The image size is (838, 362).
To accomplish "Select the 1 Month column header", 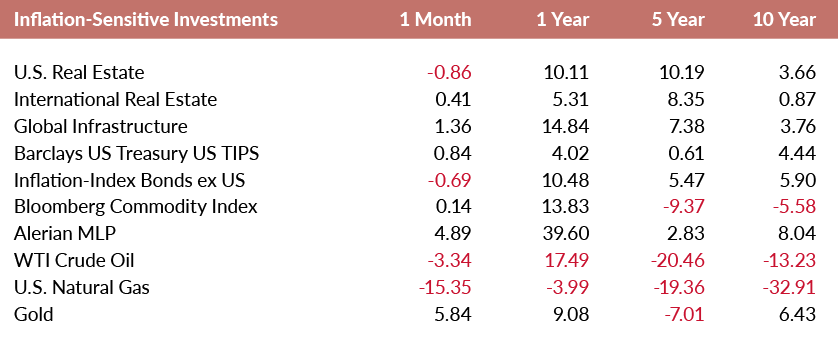I will click(436, 20).
